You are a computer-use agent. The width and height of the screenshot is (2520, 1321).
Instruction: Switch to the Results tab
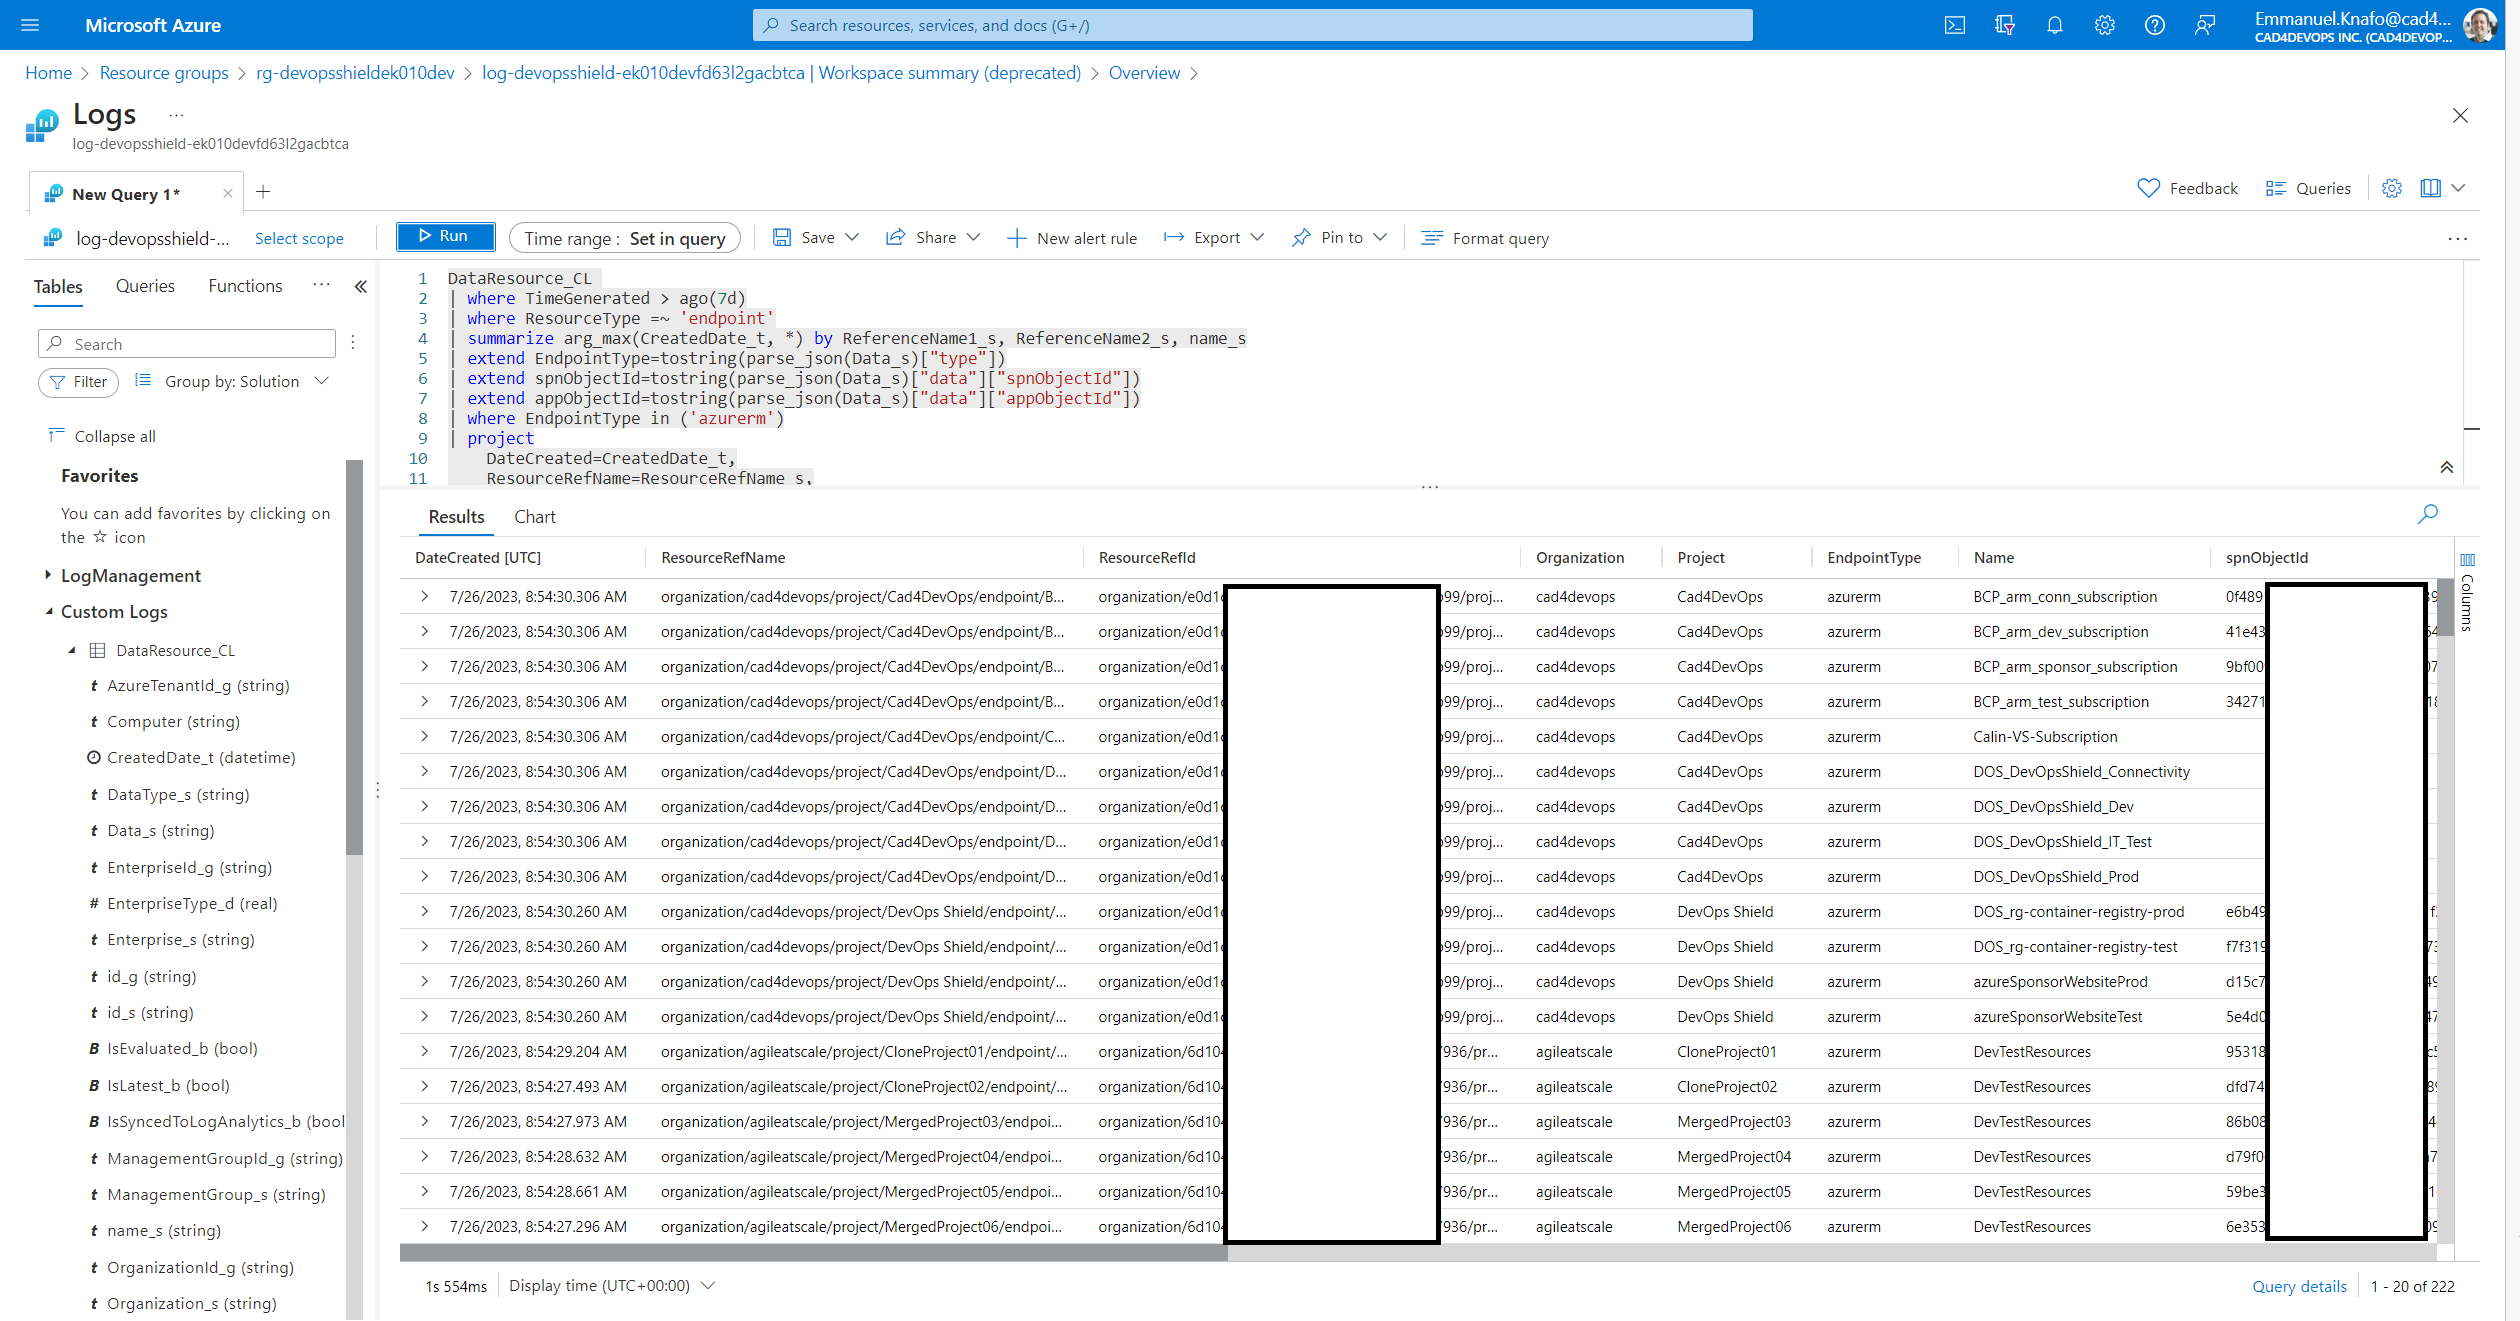point(456,517)
